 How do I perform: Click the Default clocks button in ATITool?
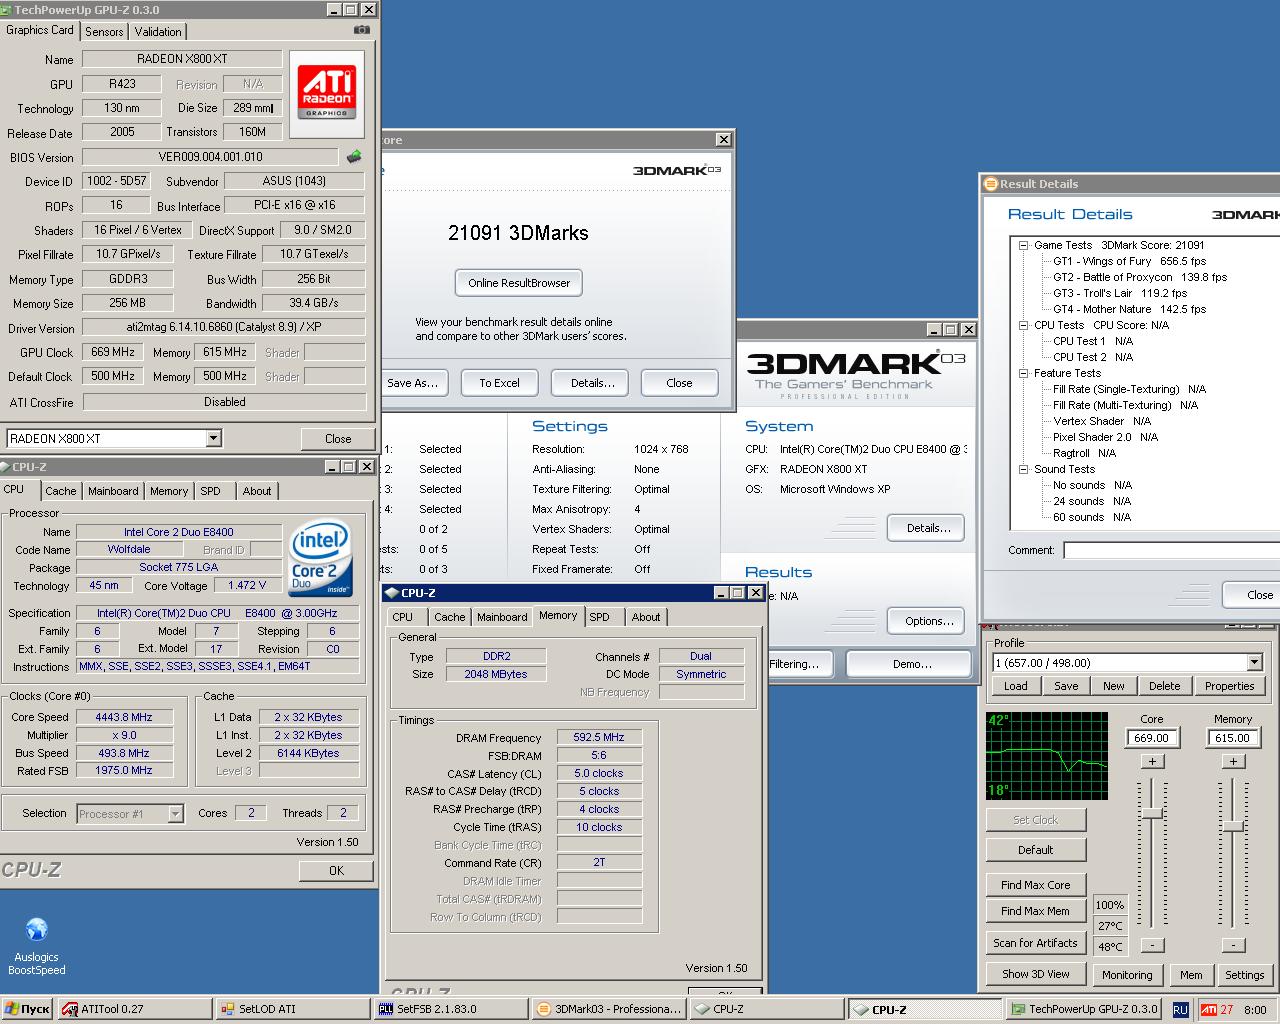tap(1035, 850)
